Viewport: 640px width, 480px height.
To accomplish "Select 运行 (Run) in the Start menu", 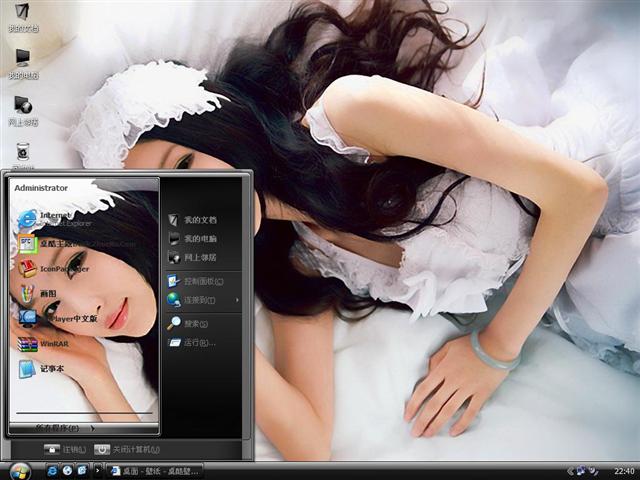I will pyautogui.click(x=197, y=342).
